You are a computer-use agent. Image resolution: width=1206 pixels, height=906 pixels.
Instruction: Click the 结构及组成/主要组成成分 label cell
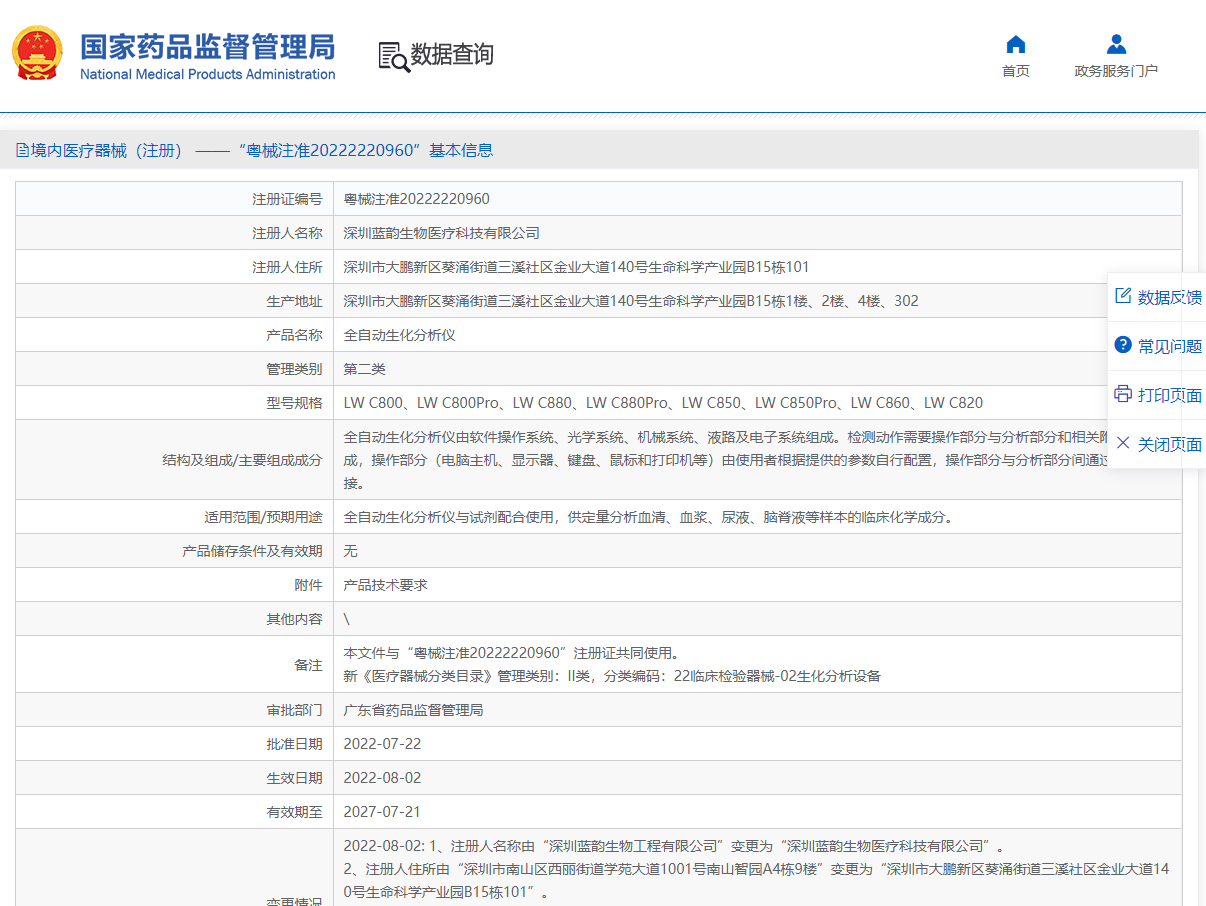tap(175, 460)
